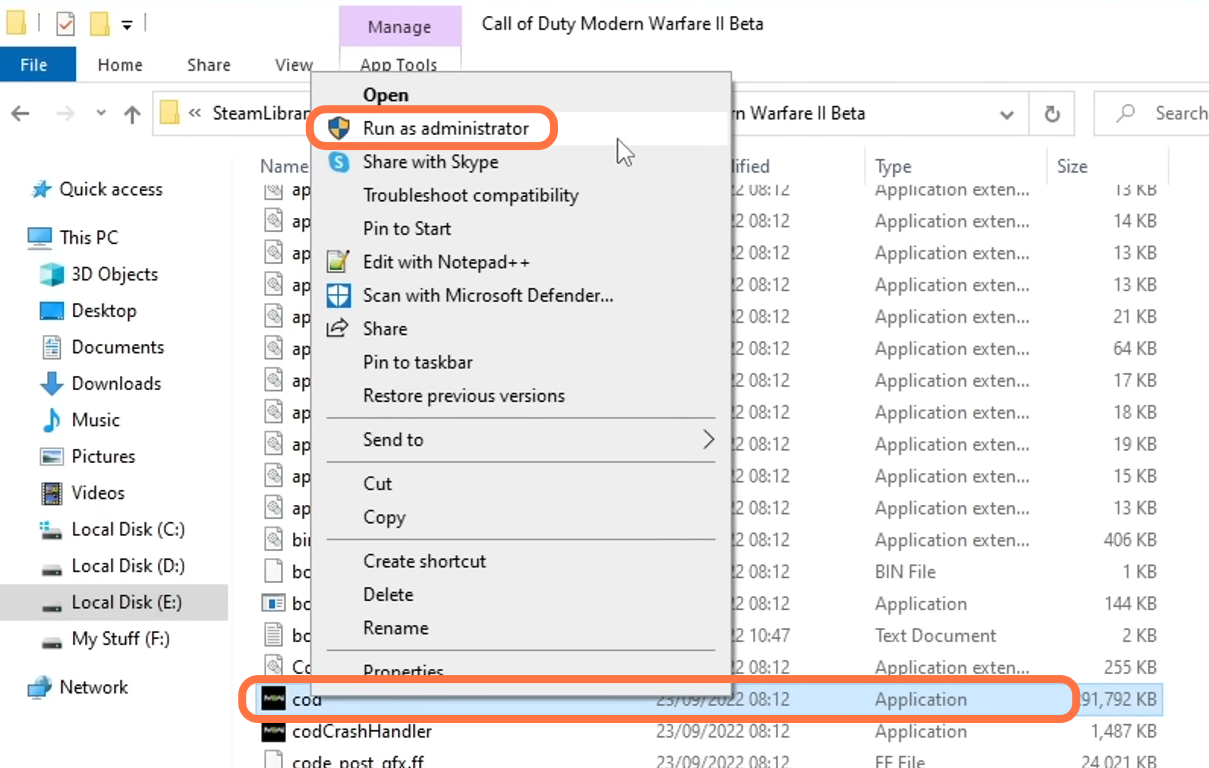Image resolution: width=1209 pixels, height=768 pixels.
Task: Open the Desktop folder in the sidebar
Action: click(88, 311)
